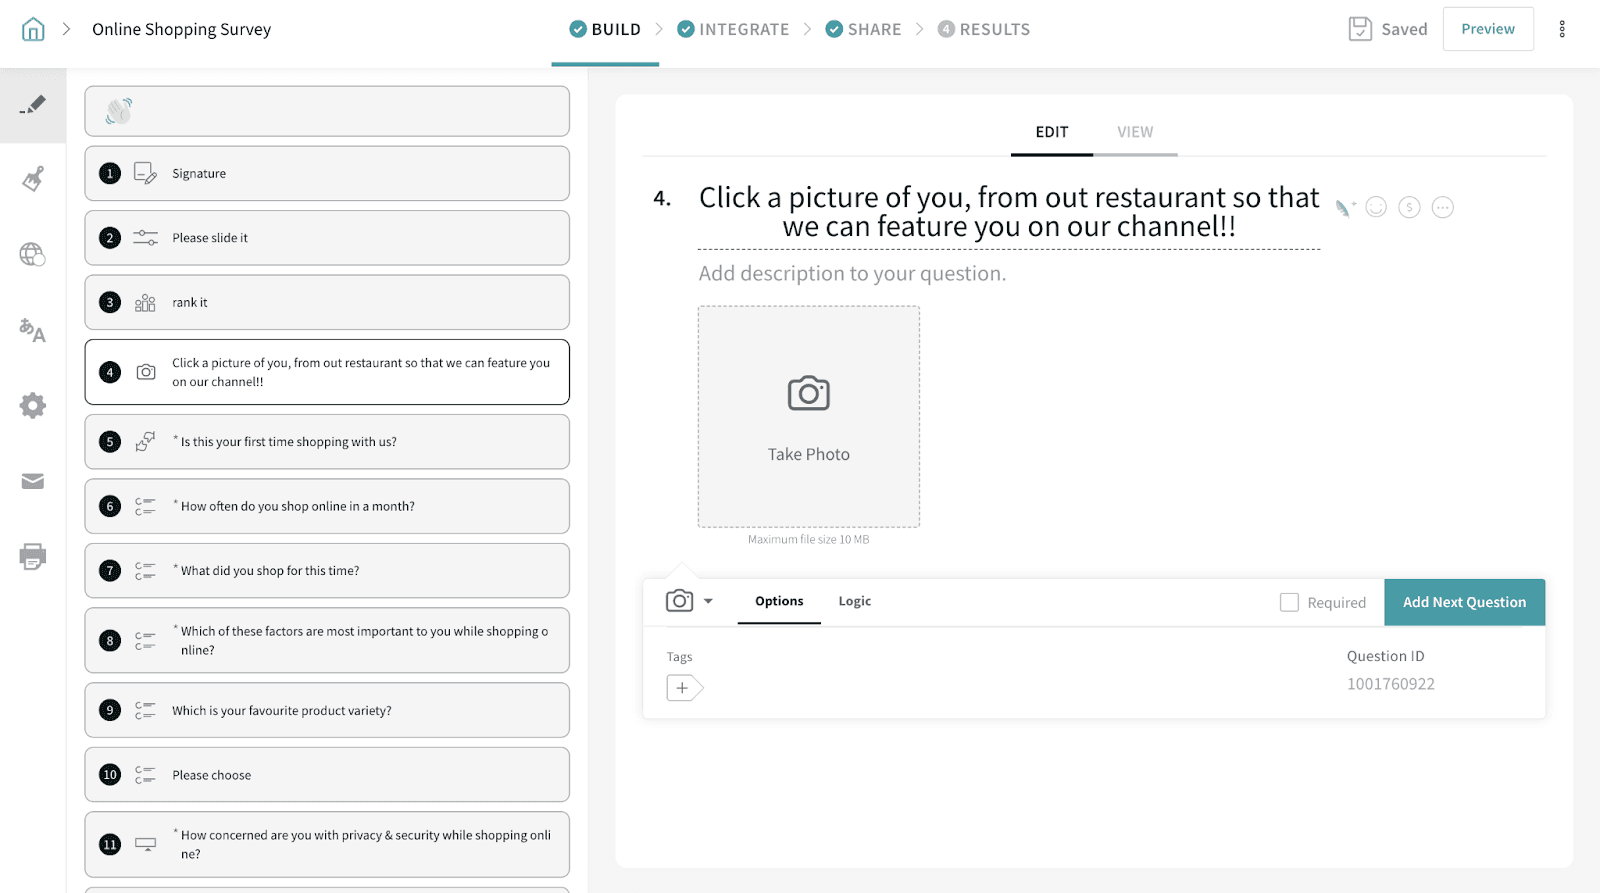This screenshot has height=893, width=1600.
Task: Open the globe language settings icon
Action: click(x=33, y=255)
